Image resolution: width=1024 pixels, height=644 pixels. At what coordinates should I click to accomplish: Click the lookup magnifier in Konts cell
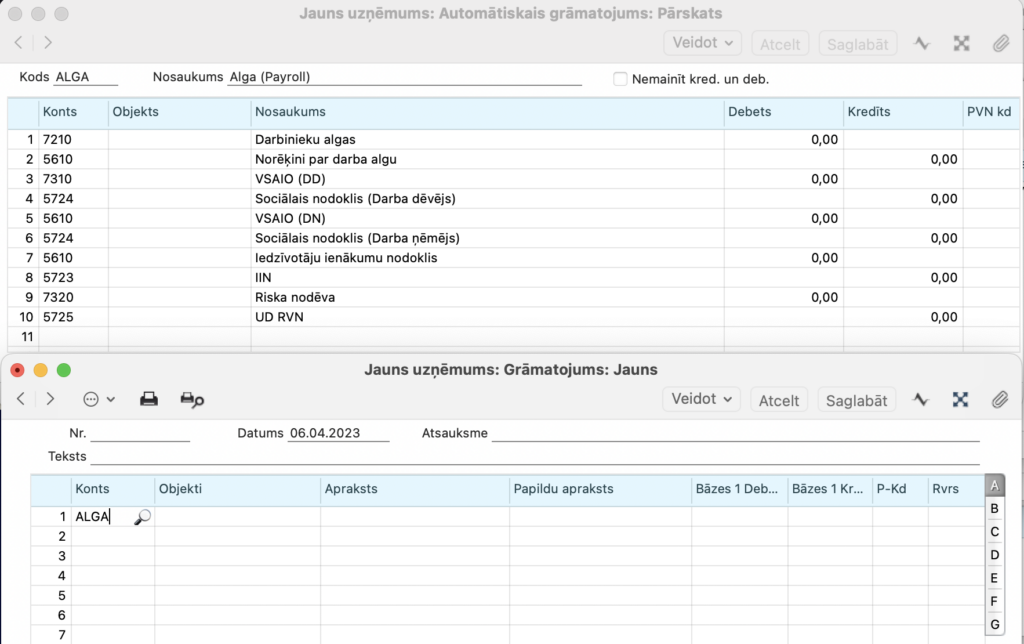142,517
